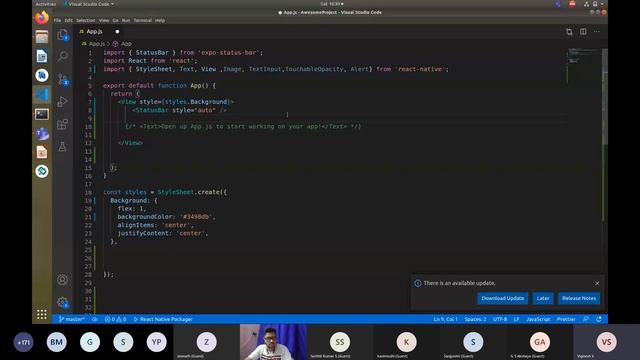
Task: Click the editor vertical scrollbar
Action: click(x=605, y=97)
